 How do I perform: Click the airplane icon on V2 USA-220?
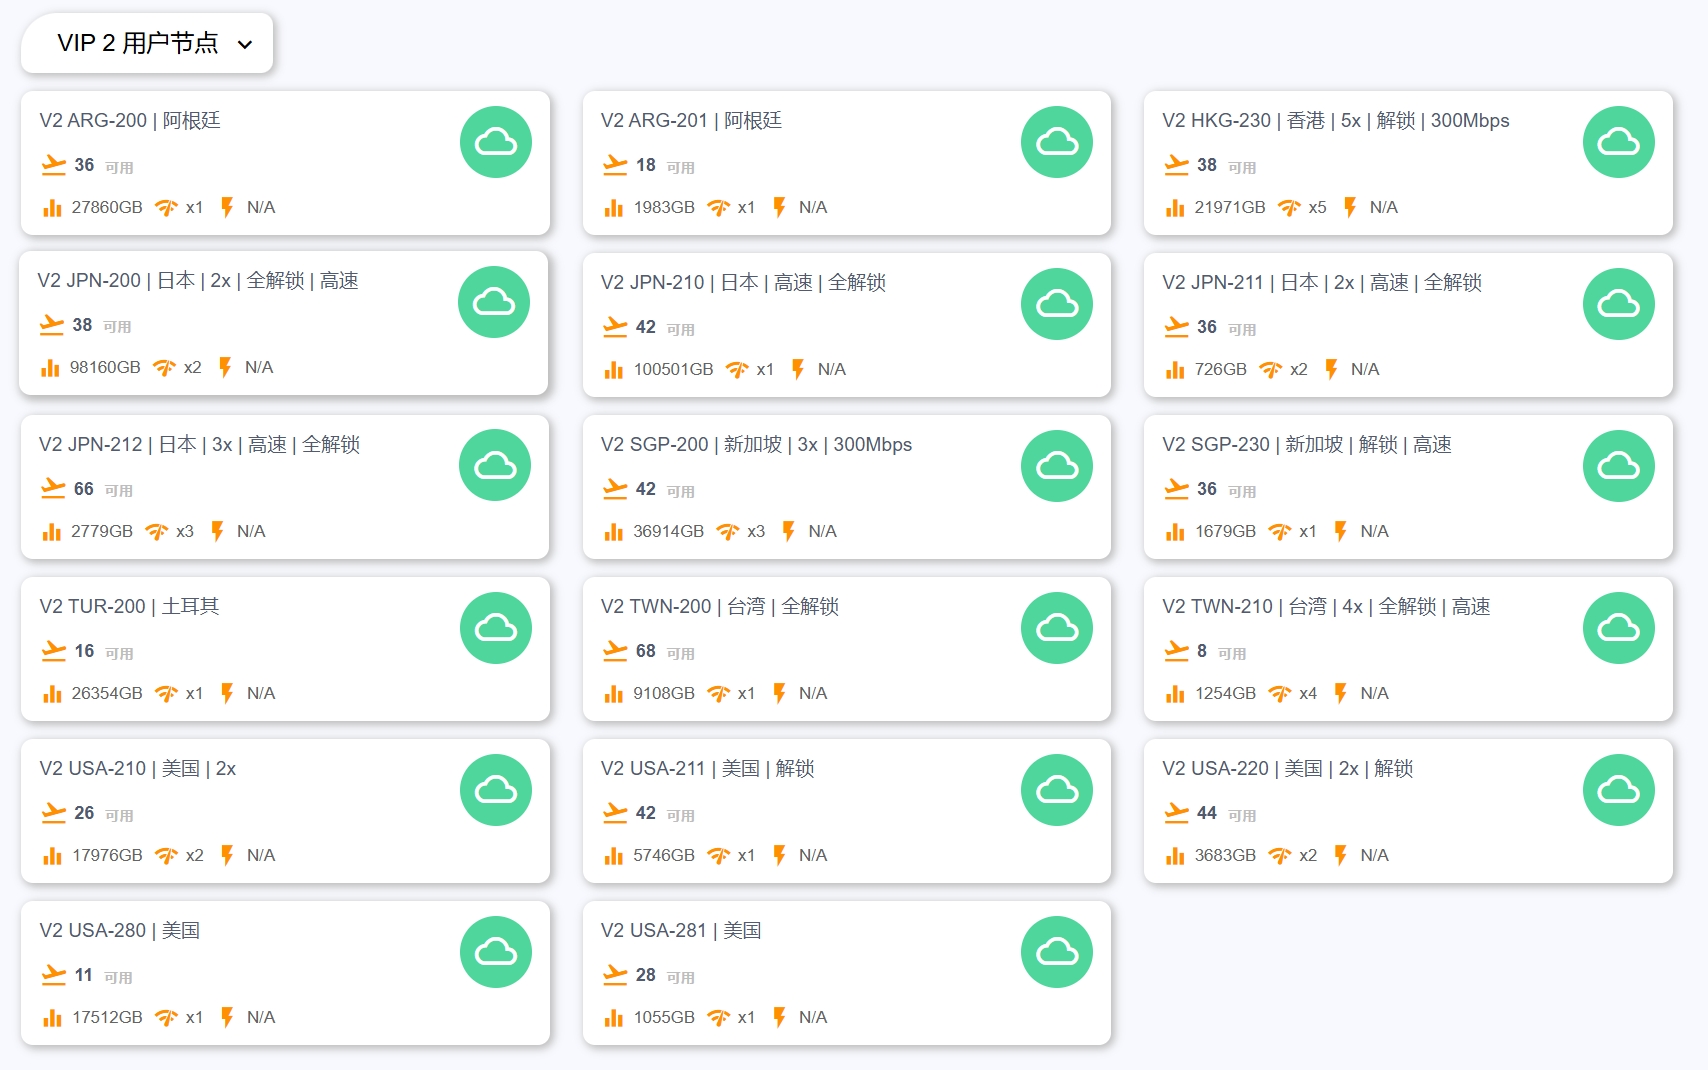point(1176,813)
